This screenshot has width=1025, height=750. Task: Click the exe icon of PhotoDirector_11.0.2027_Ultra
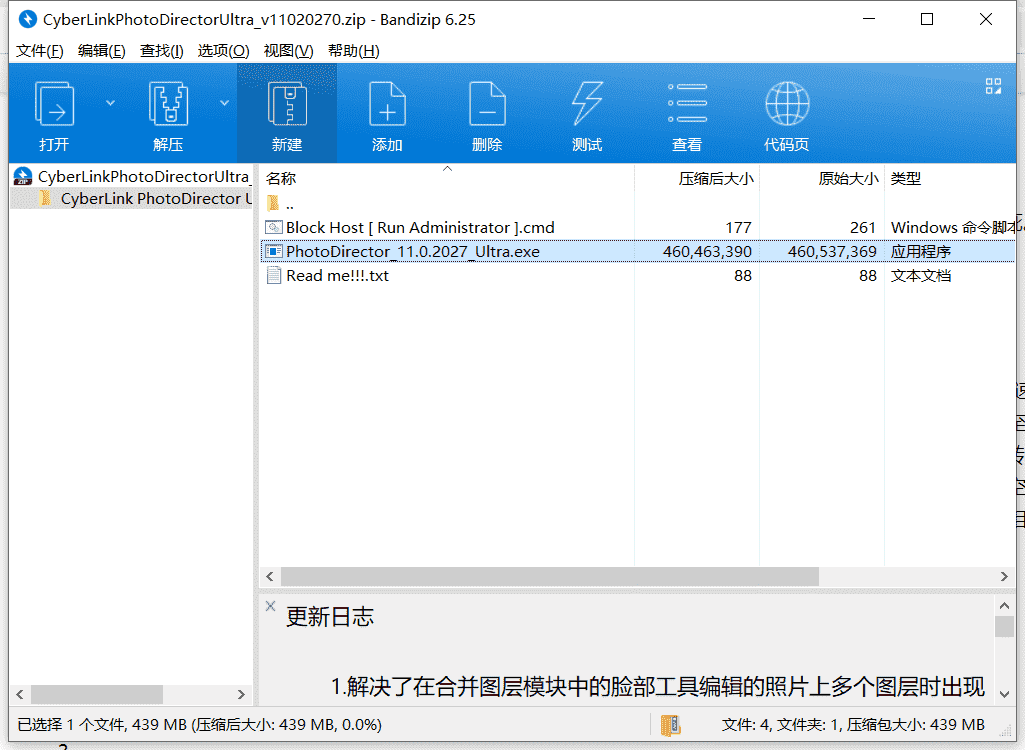[x=273, y=252]
